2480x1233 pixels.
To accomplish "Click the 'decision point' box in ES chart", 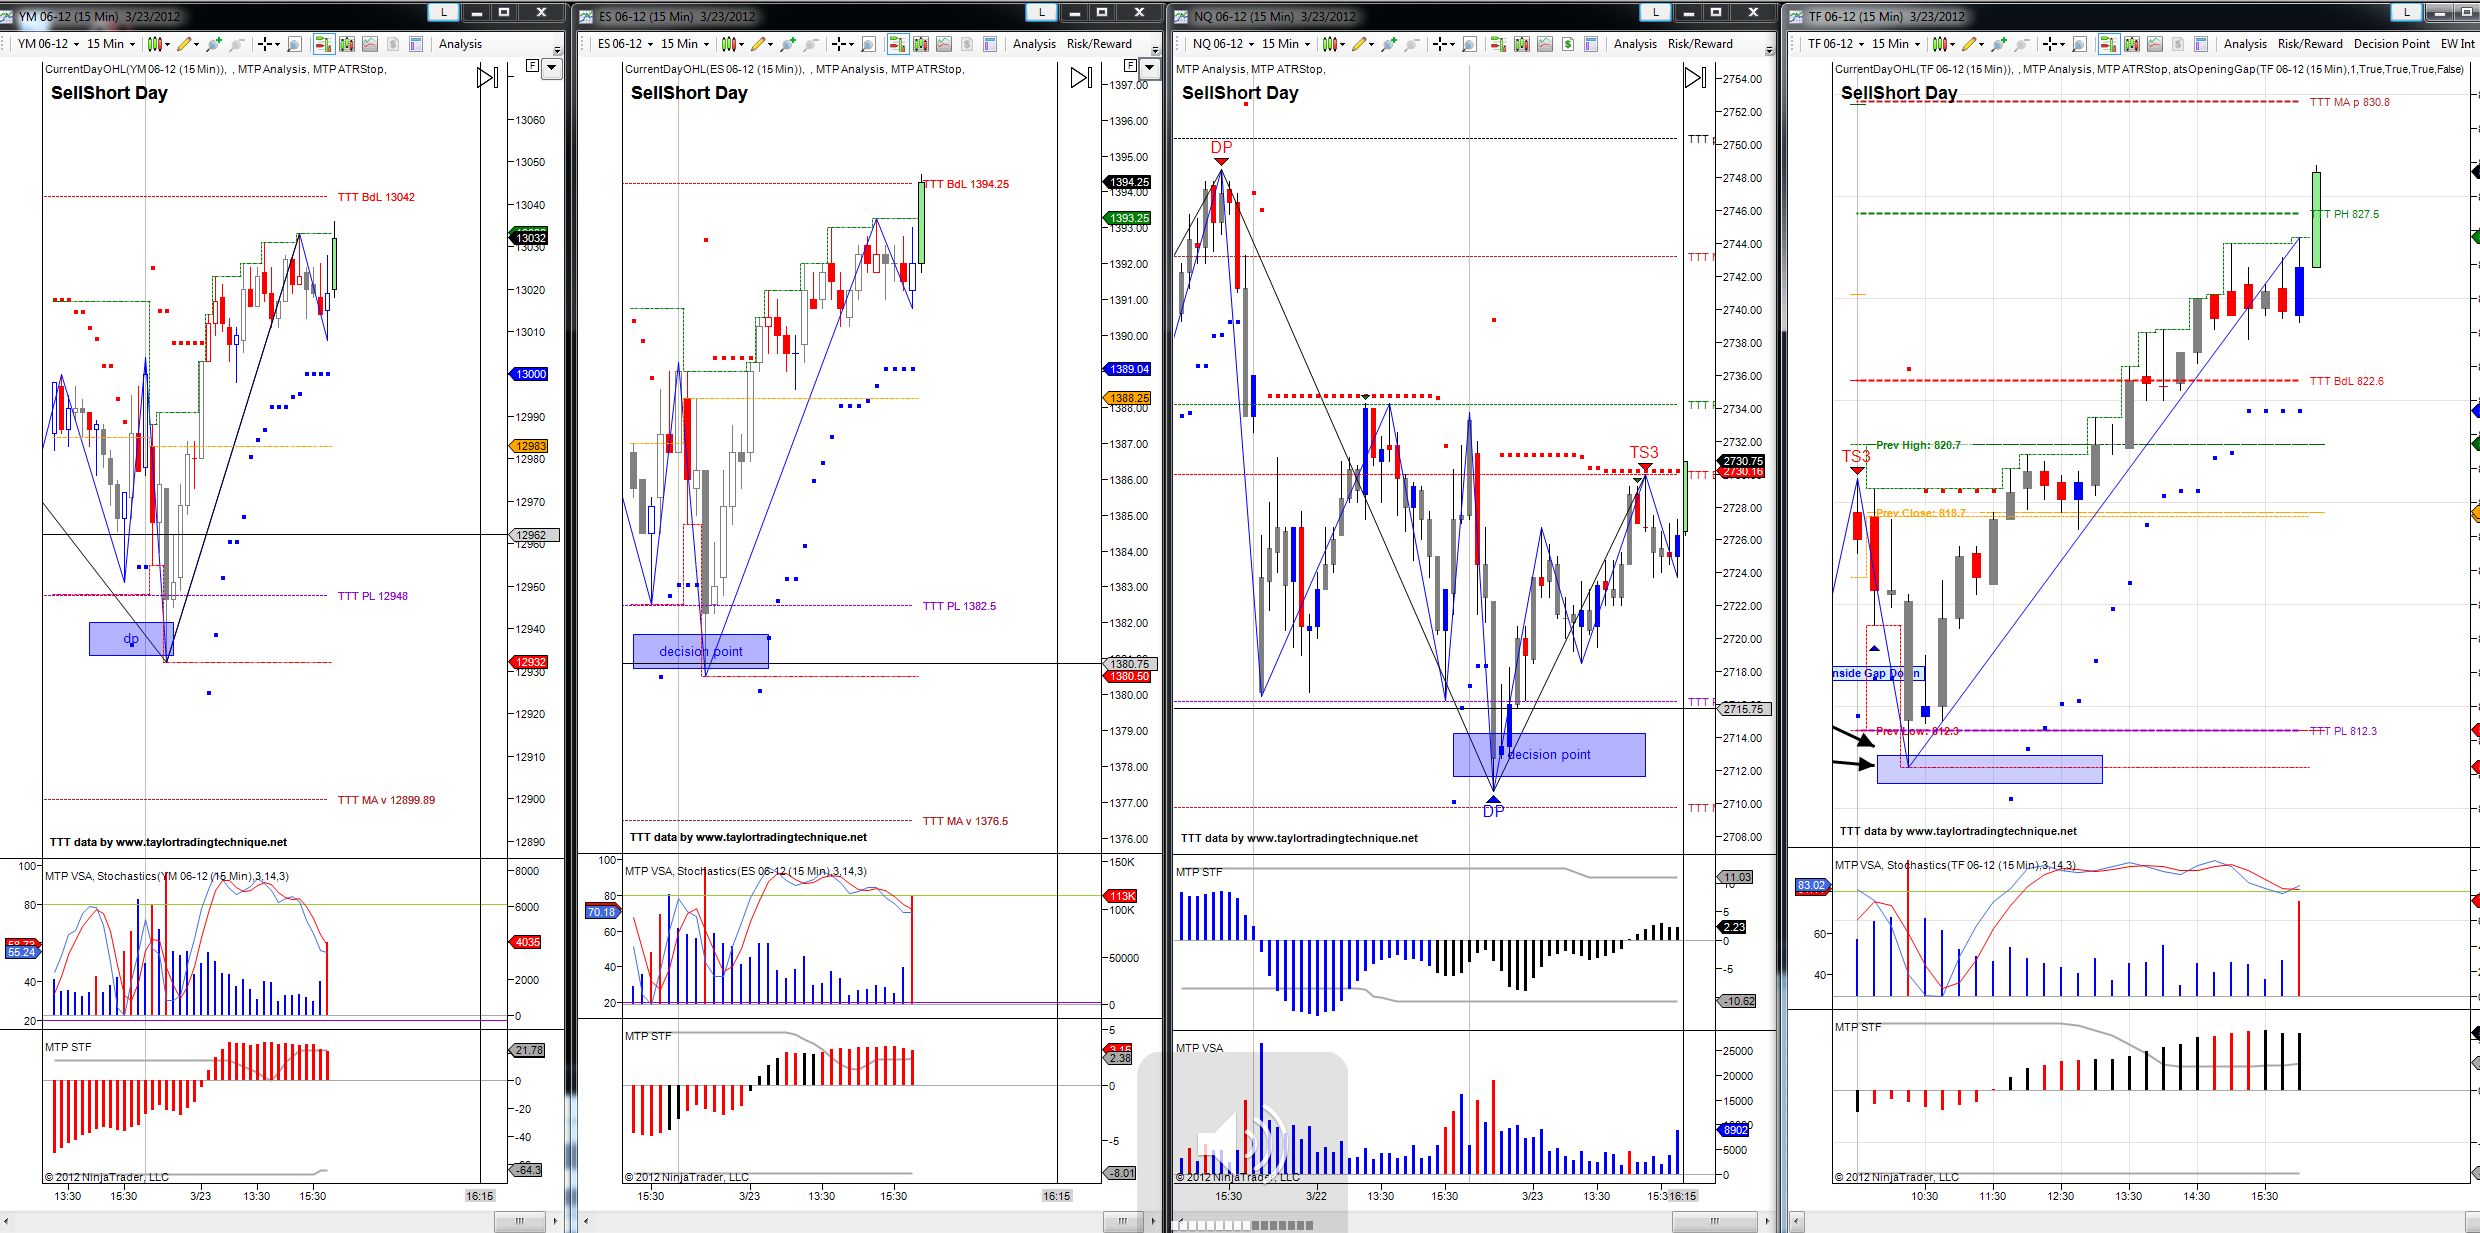I will point(701,651).
